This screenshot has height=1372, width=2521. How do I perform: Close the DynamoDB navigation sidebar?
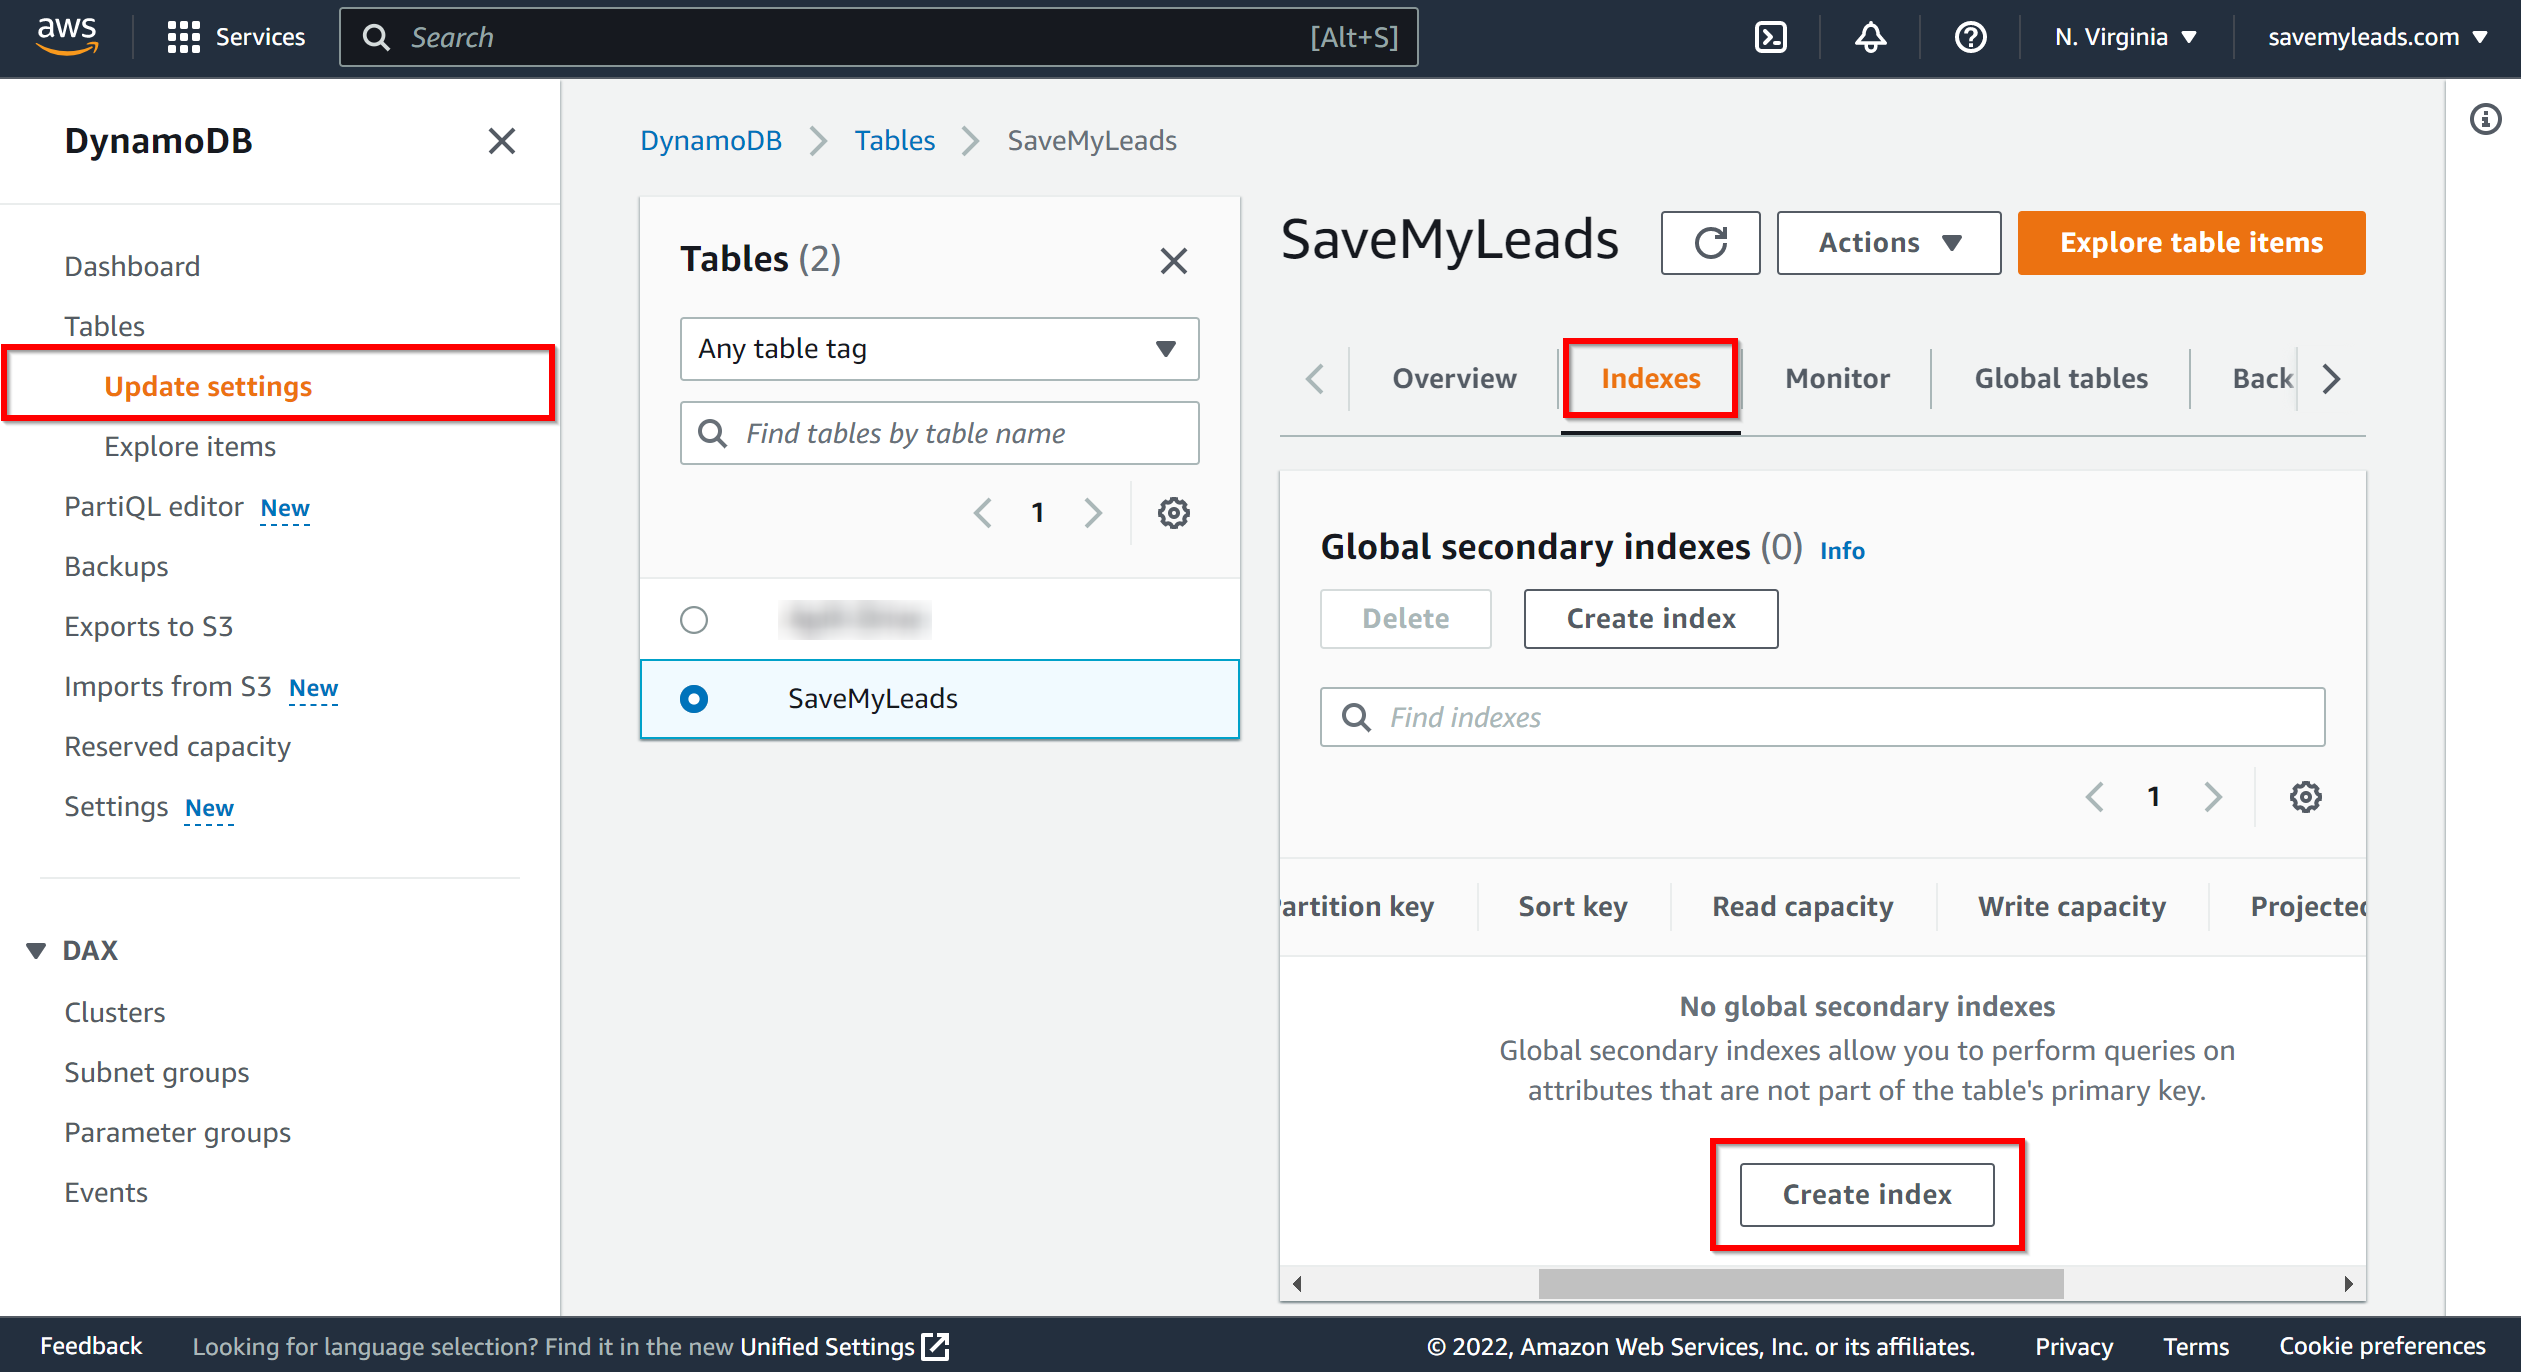(x=501, y=141)
